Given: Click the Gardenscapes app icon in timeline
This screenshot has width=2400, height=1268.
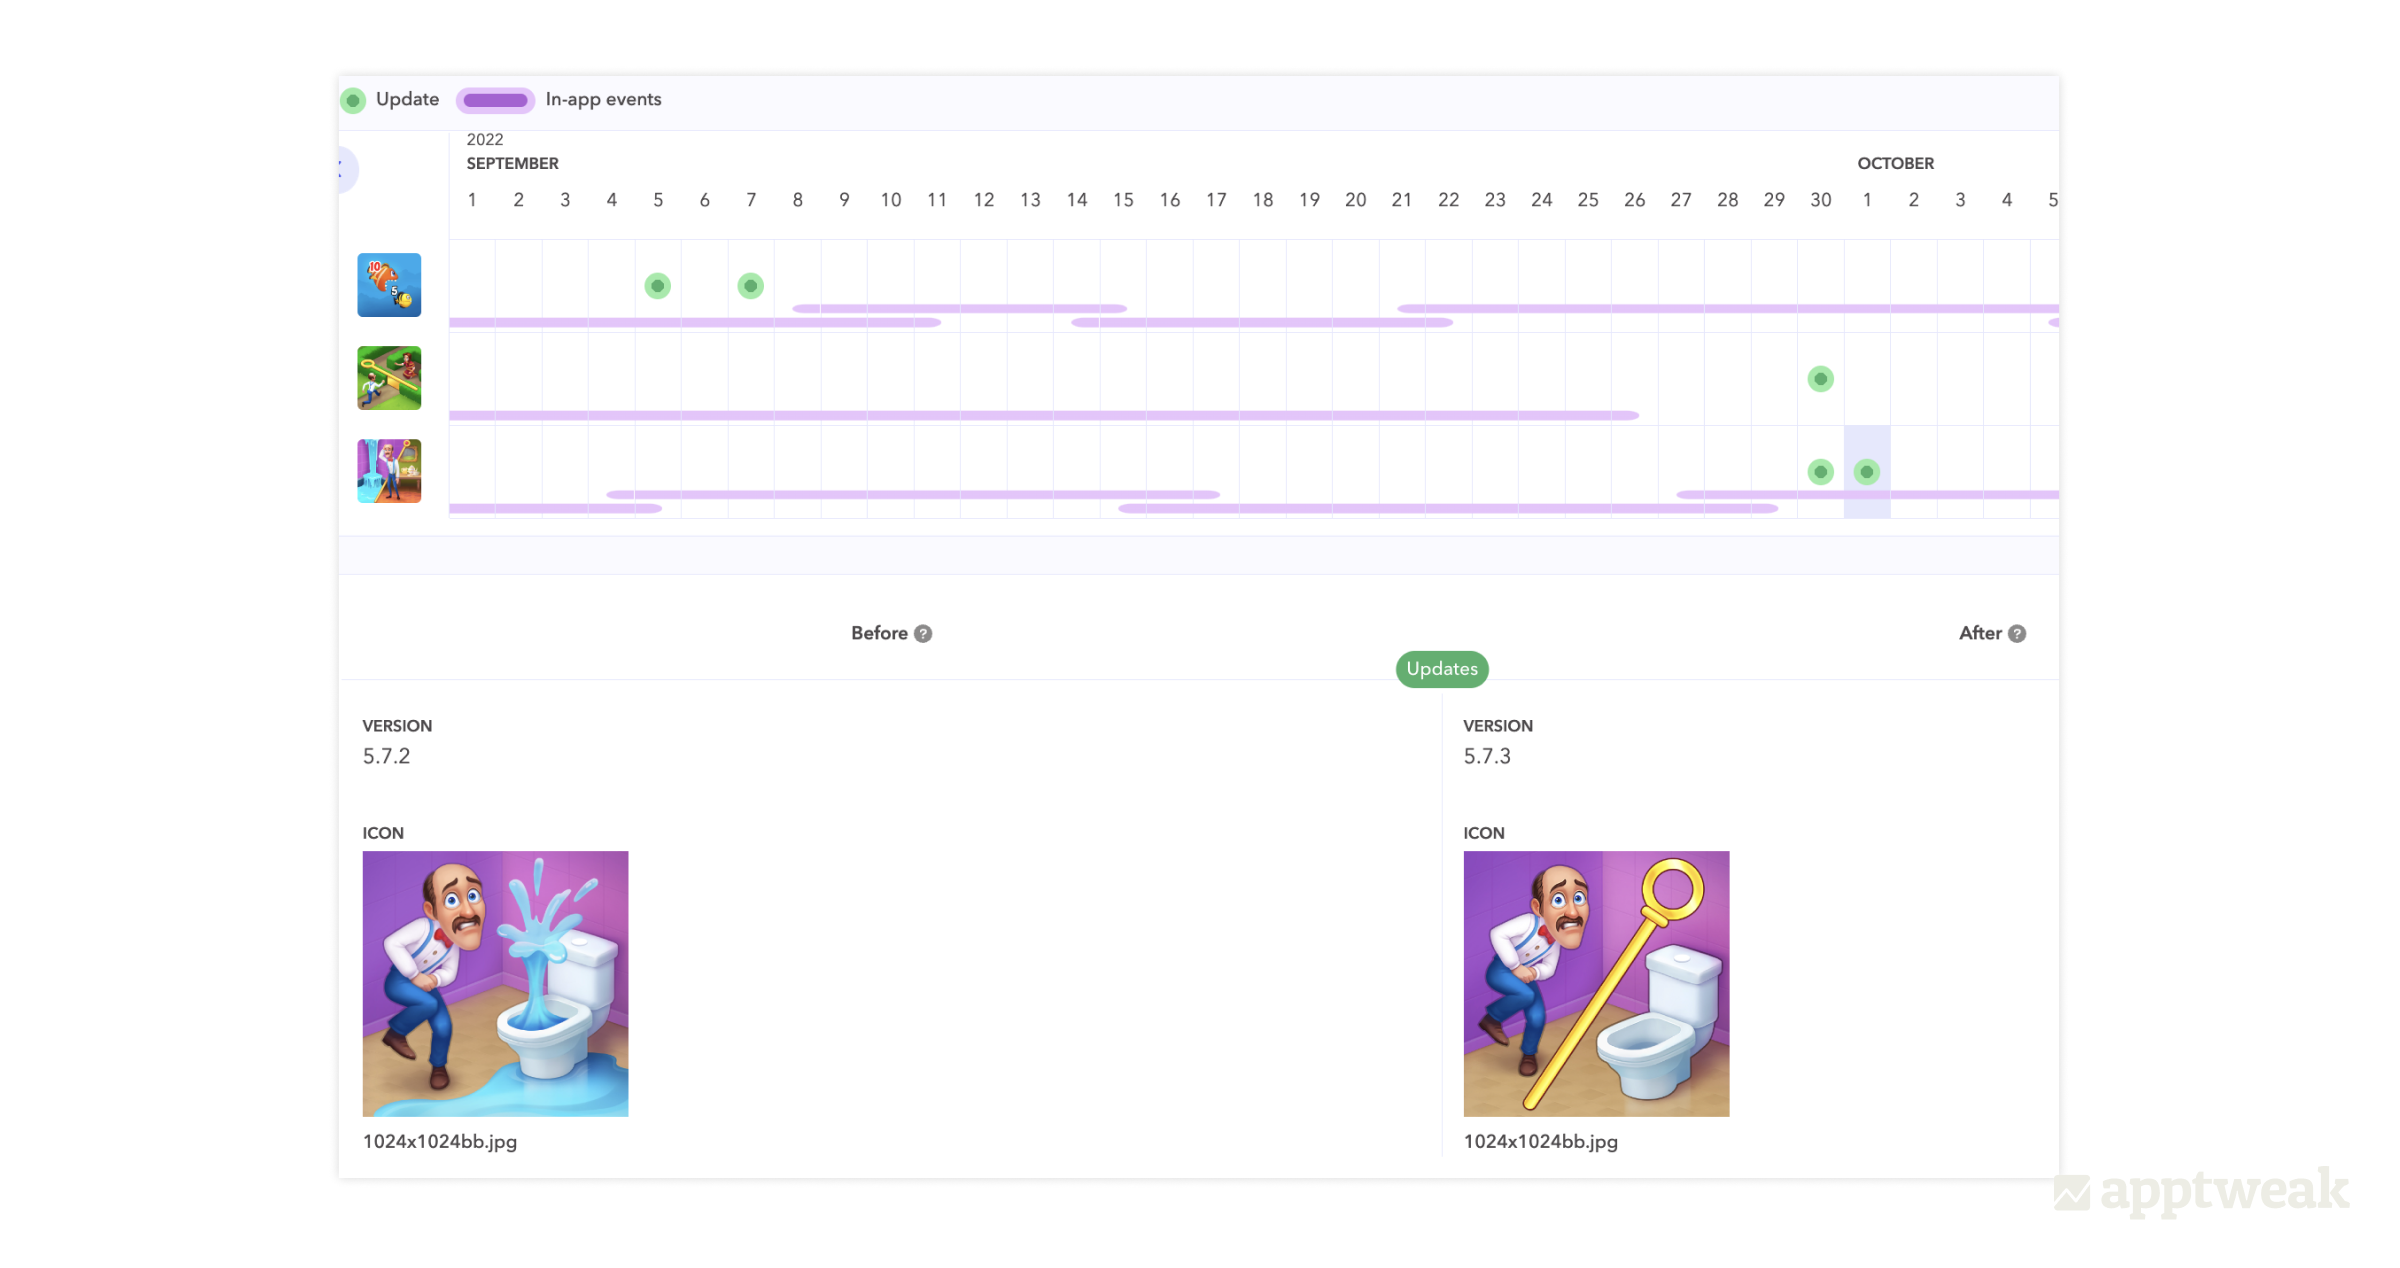Looking at the screenshot, I should [x=389, y=378].
